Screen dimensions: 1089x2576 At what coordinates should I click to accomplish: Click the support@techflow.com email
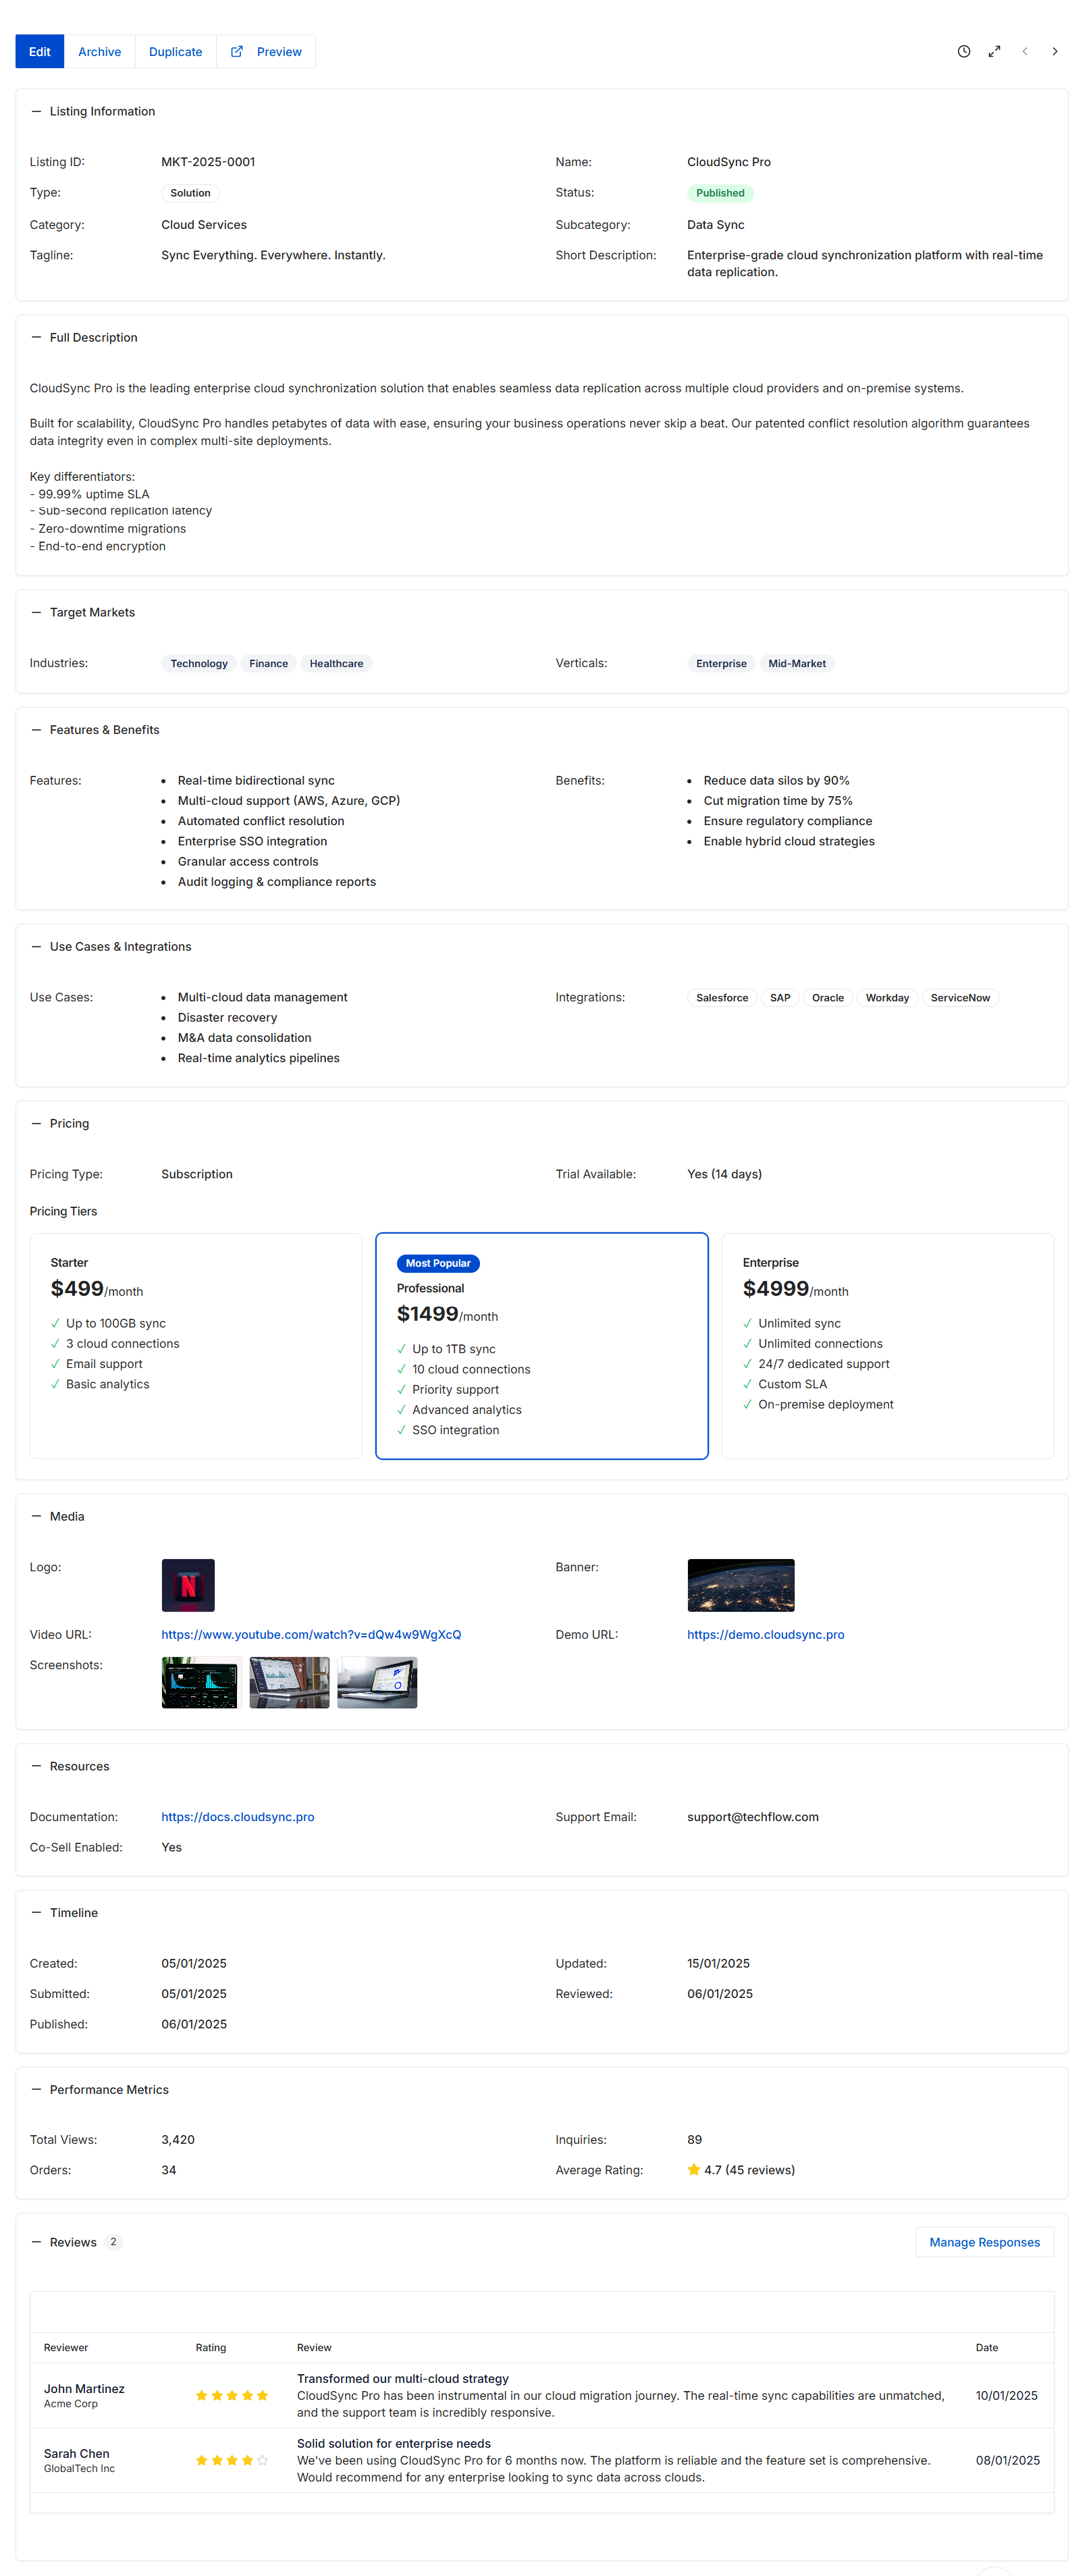pos(753,1817)
